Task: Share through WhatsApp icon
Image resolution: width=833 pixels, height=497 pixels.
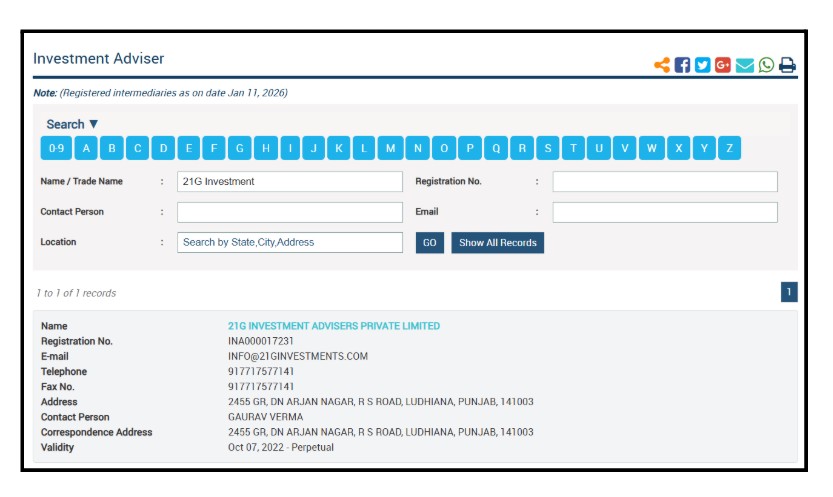Action: 766,65
